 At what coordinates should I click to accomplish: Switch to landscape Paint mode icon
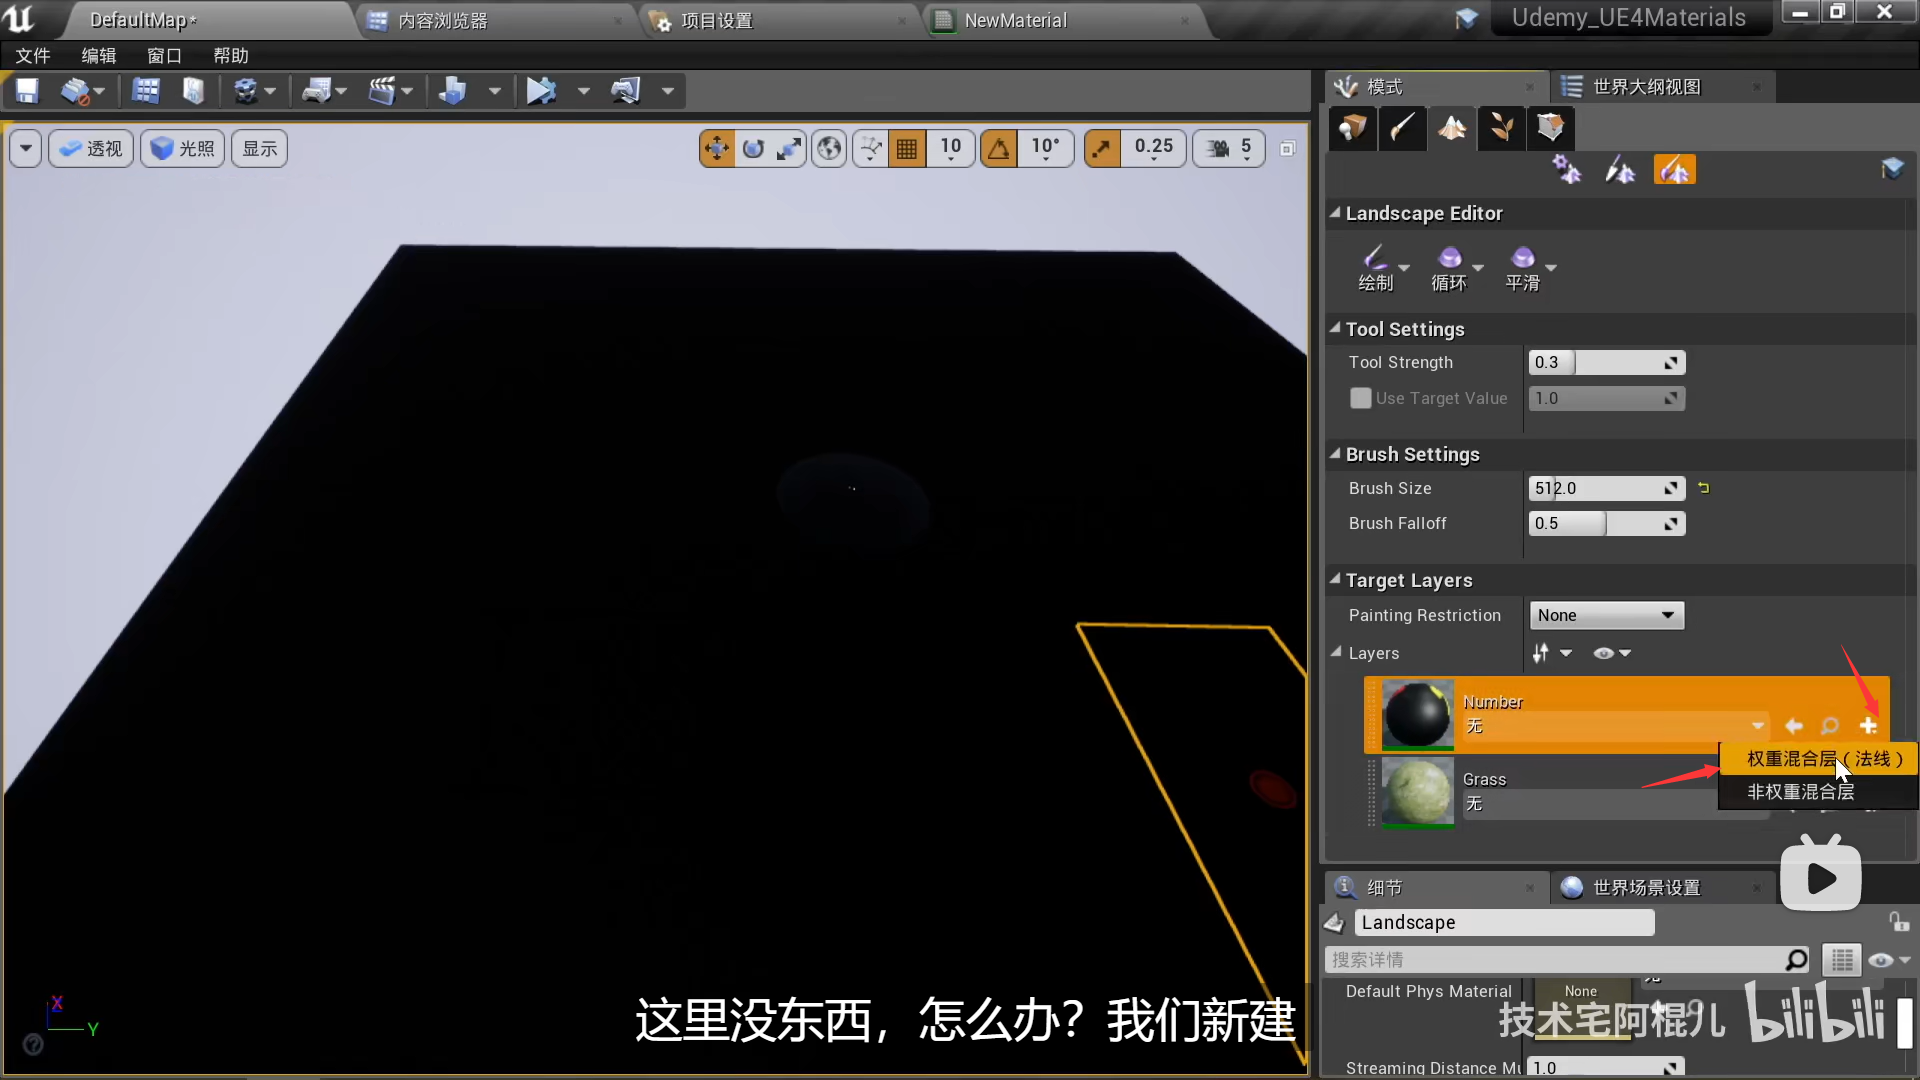(x=1674, y=170)
